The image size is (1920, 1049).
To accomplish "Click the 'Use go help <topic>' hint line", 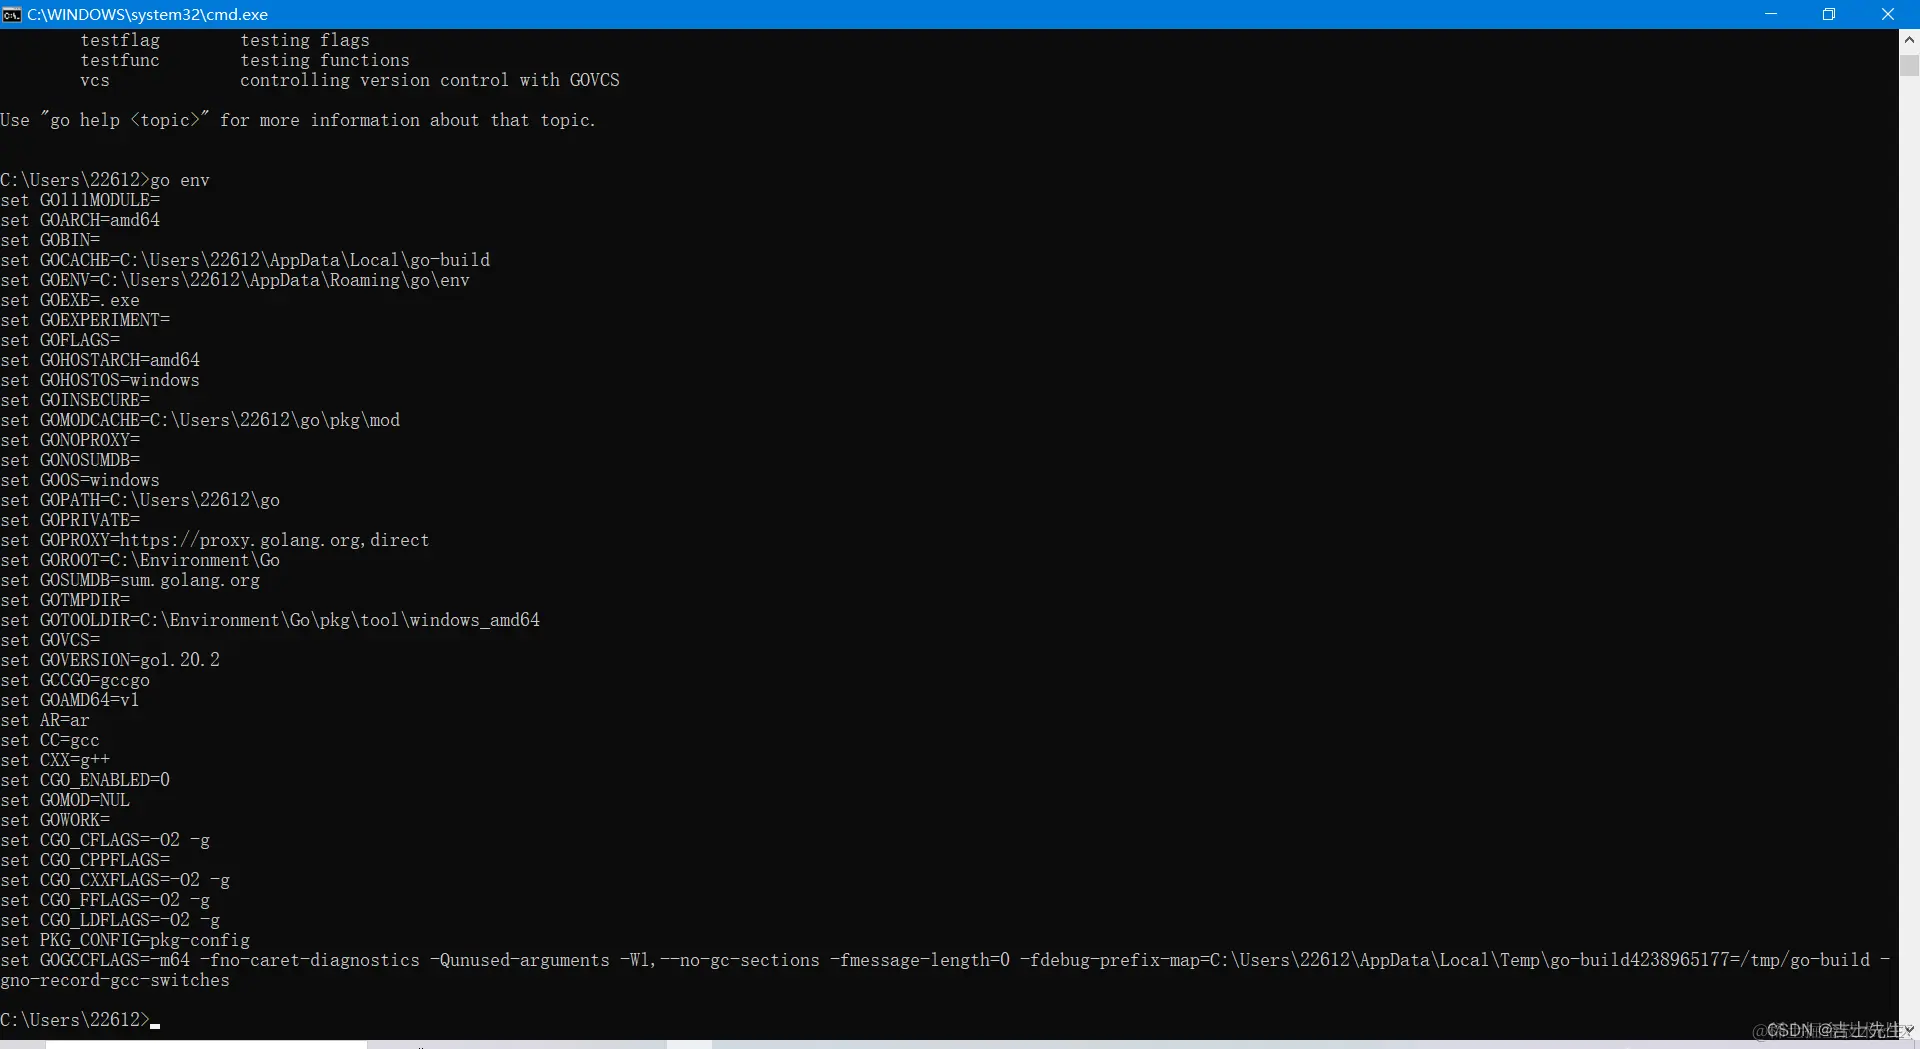I will click(298, 120).
